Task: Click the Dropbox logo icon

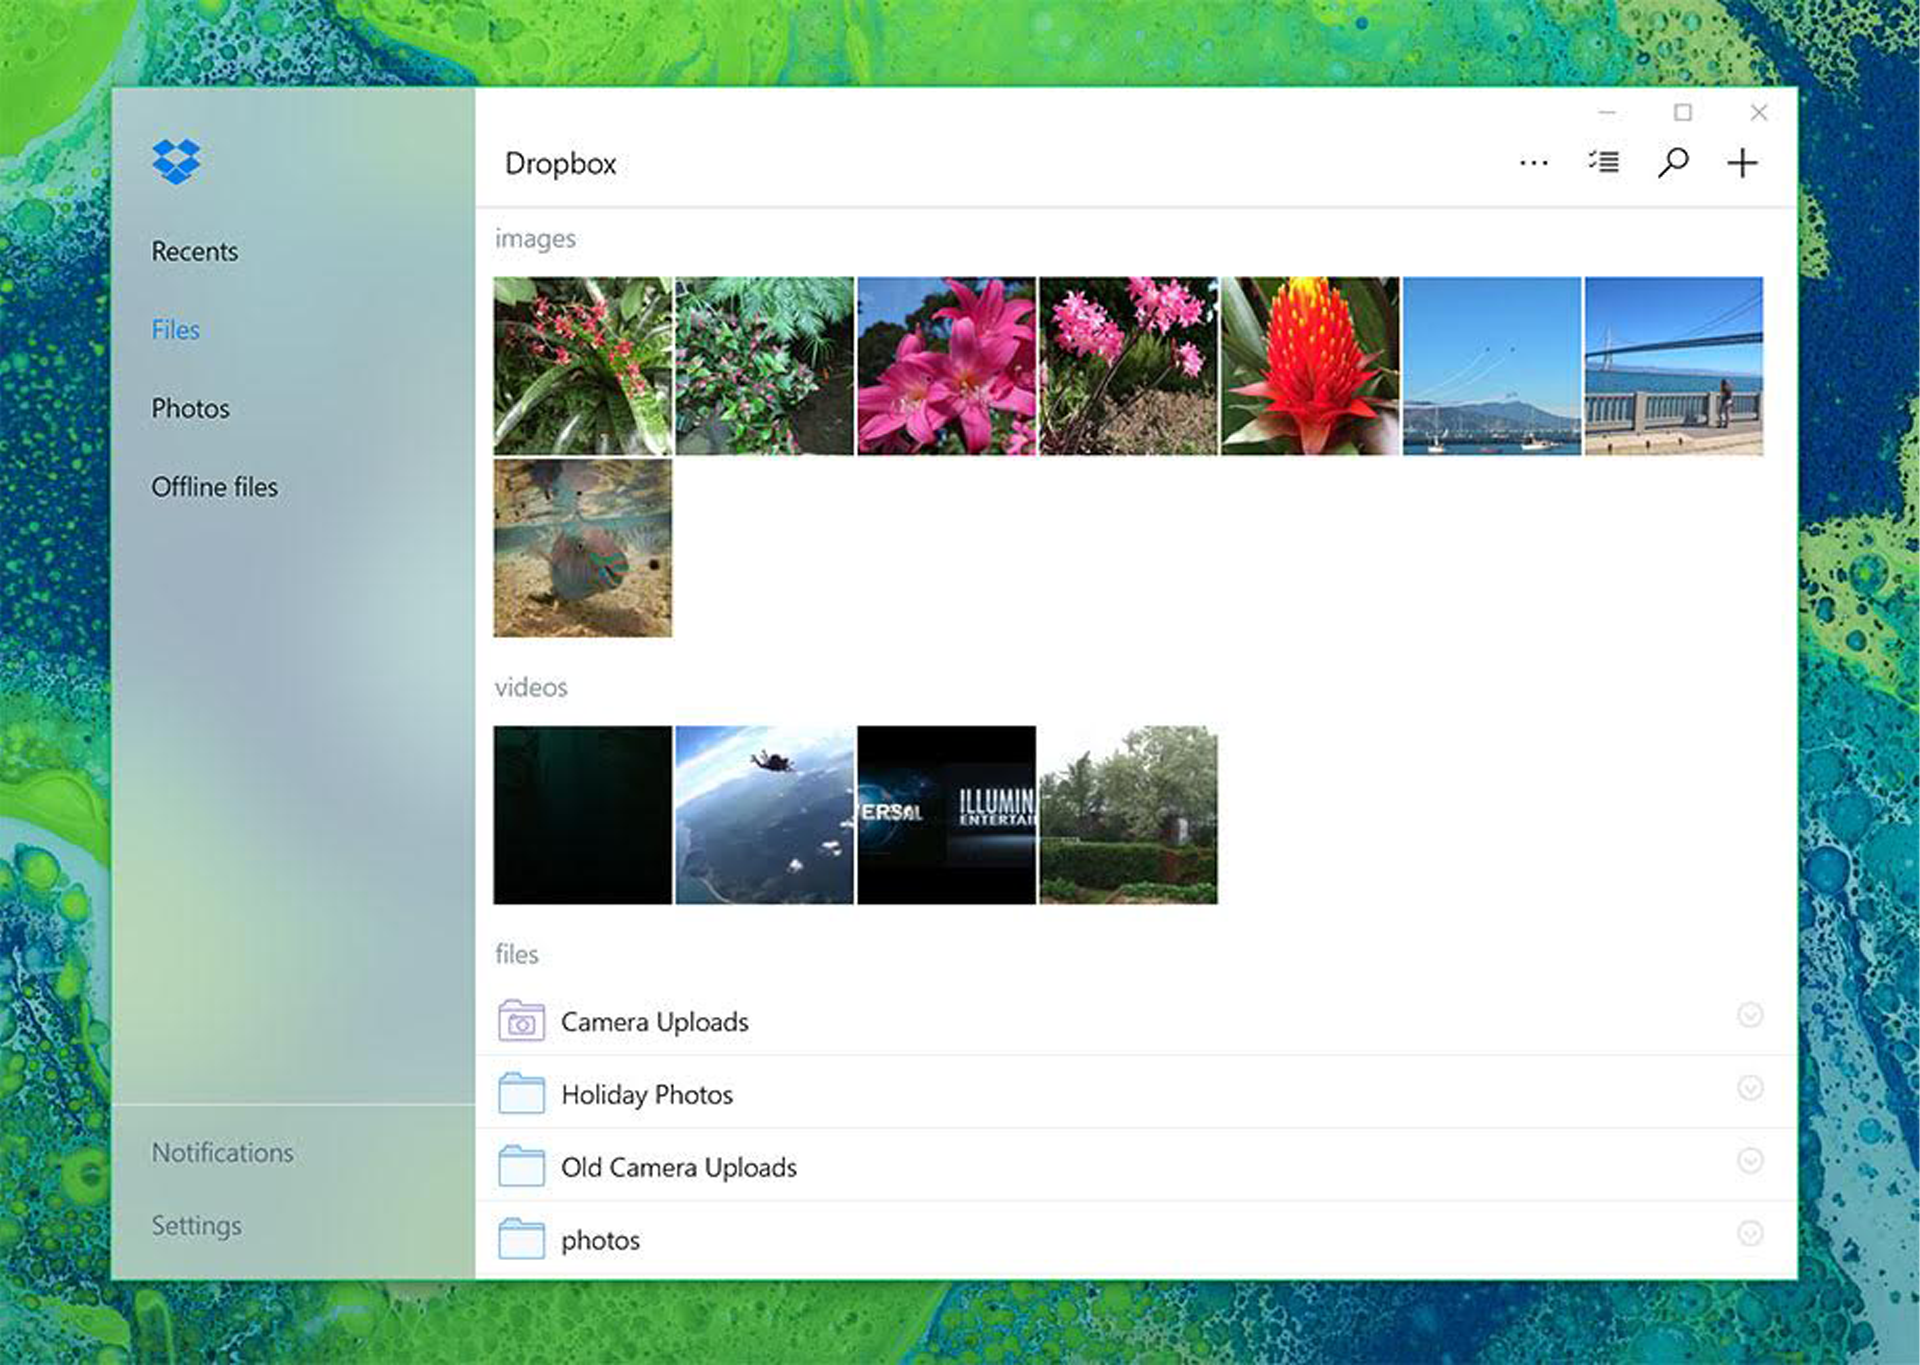Action: click(176, 161)
